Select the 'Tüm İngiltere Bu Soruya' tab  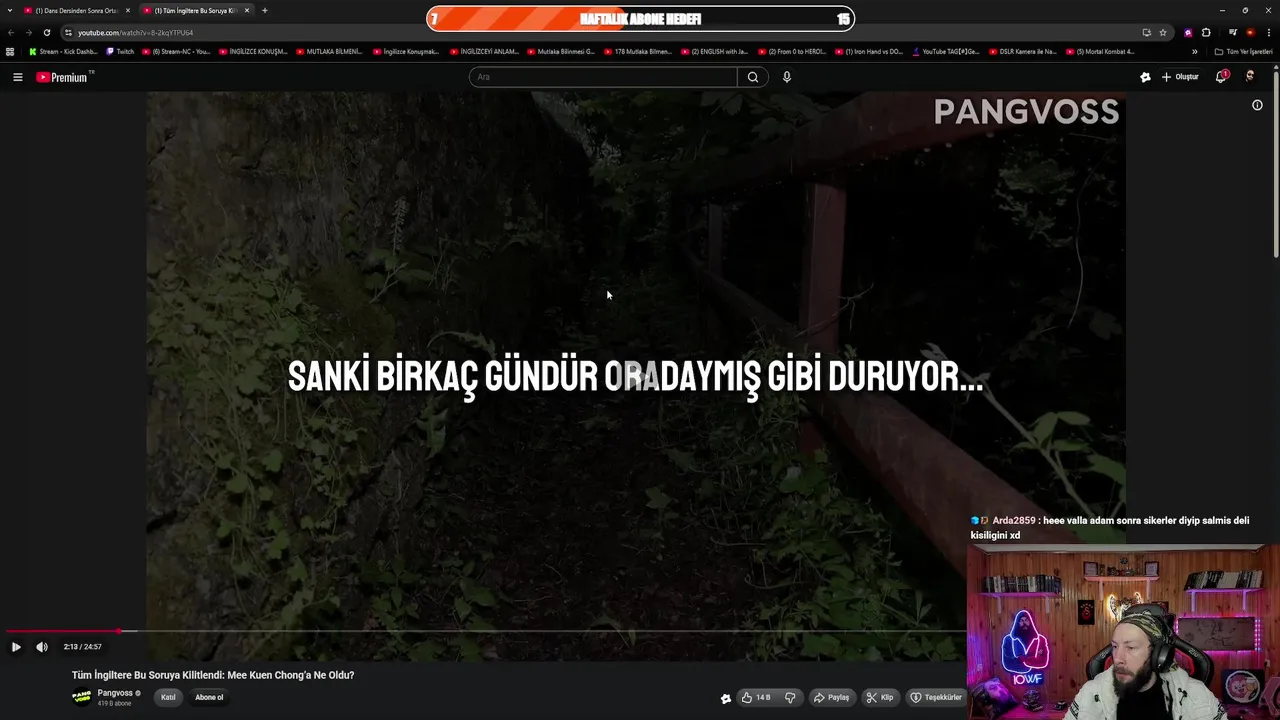(195, 10)
